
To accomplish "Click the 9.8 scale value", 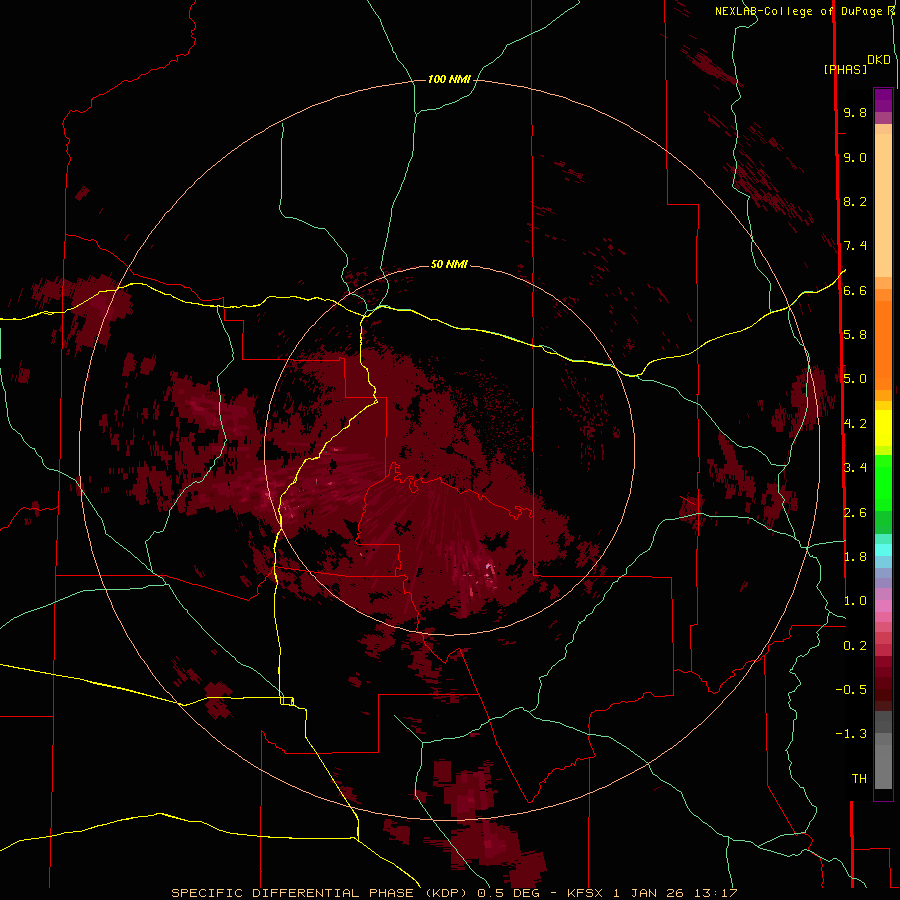I will [855, 113].
